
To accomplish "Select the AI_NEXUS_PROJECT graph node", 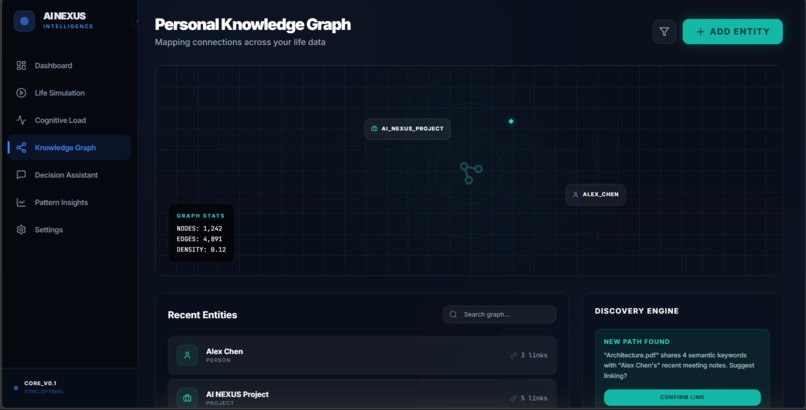I will click(408, 128).
